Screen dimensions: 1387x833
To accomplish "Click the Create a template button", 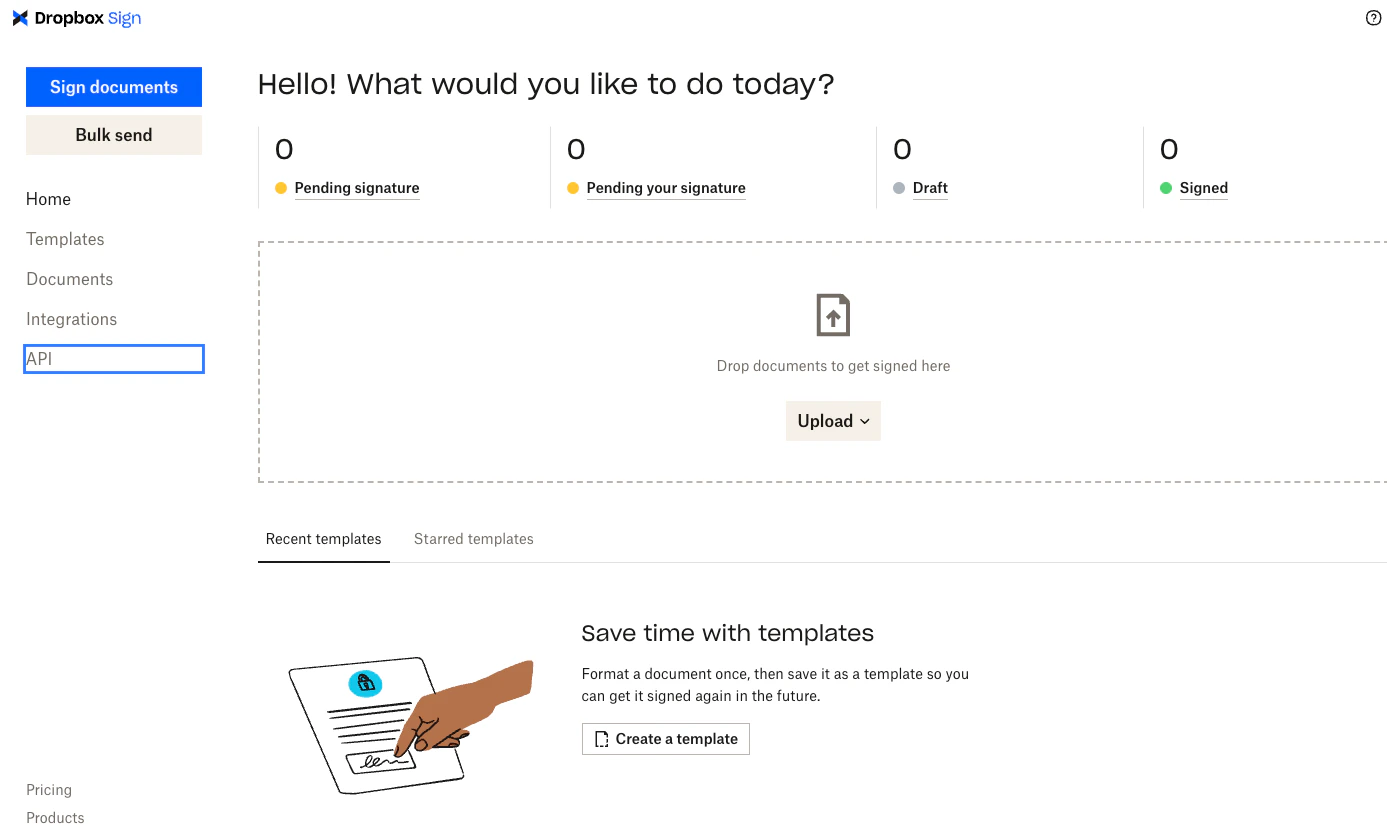I will click(x=666, y=739).
